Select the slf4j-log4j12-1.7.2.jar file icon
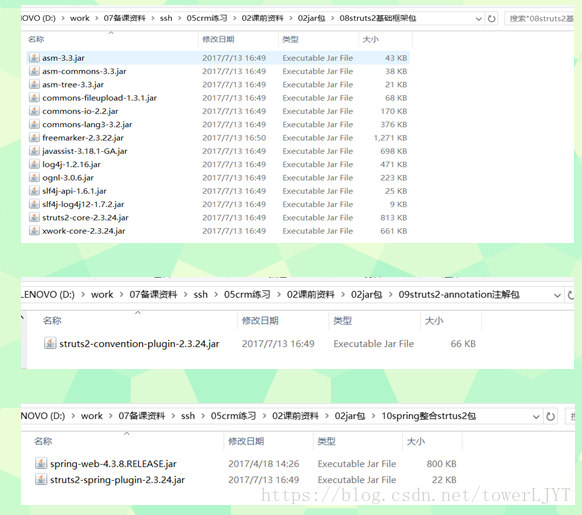582x515 pixels. [x=34, y=204]
